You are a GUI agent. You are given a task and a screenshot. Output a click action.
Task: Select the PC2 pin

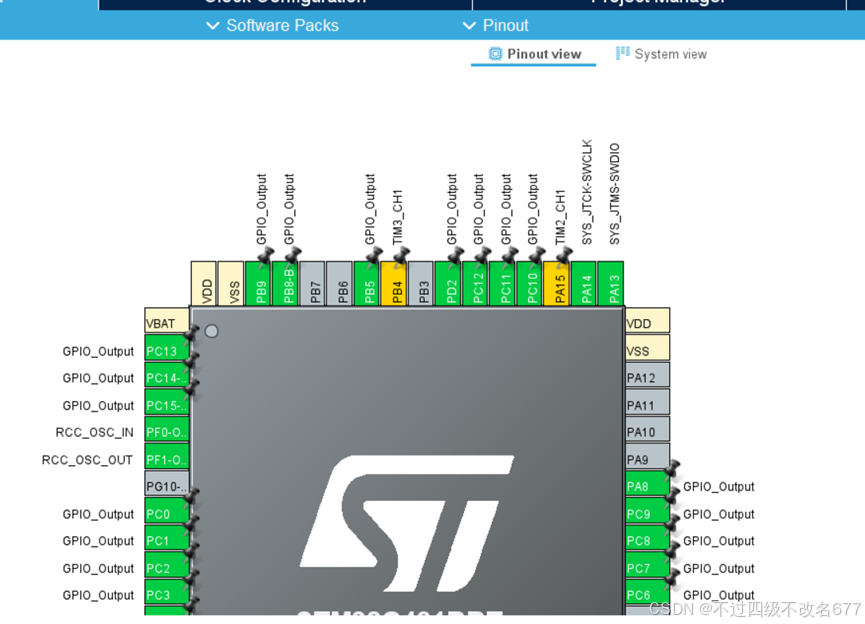tap(167, 565)
